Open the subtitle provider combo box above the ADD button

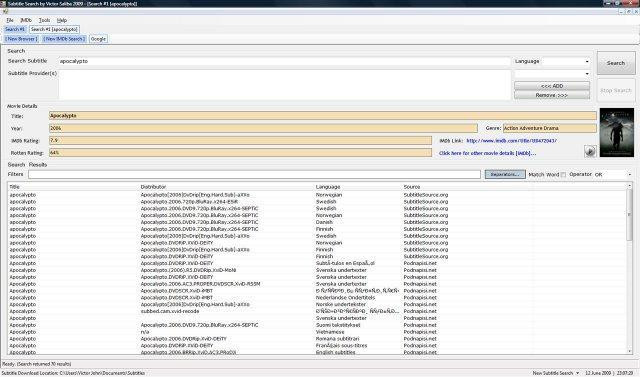[x=552, y=74]
